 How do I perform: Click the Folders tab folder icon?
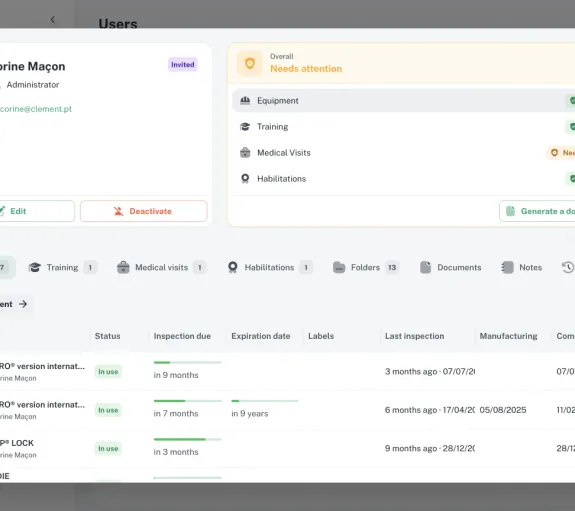pyautogui.click(x=339, y=267)
